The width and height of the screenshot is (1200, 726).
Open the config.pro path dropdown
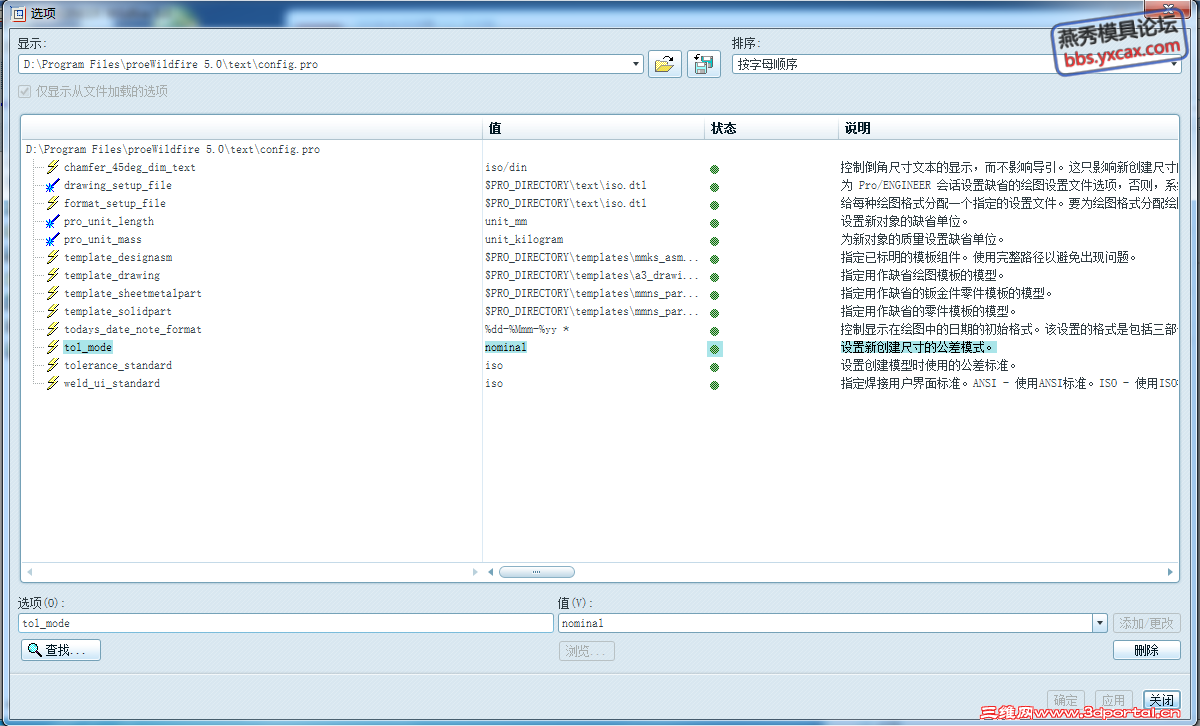637,64
